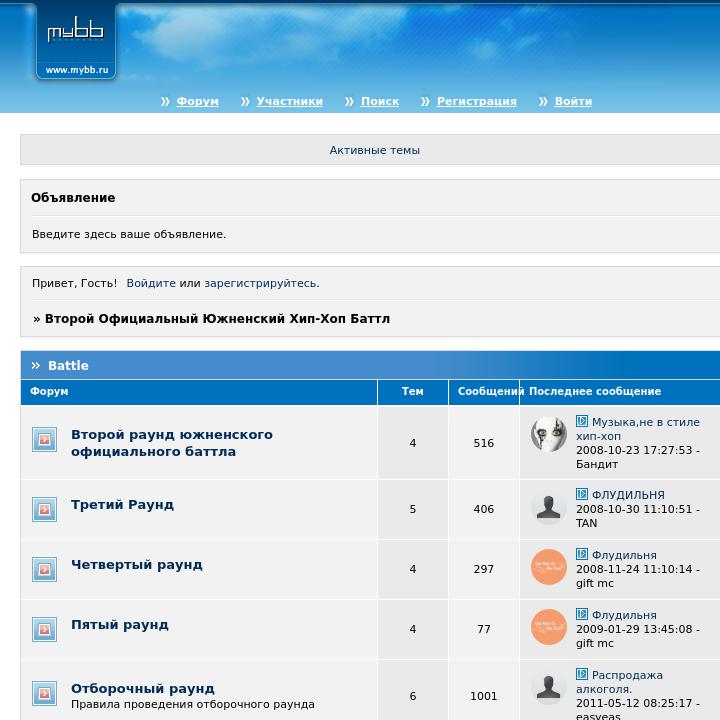The image size is (720, 720).
Task: Open the Отборочный раунд forum
Action: (x=142, y=688)
